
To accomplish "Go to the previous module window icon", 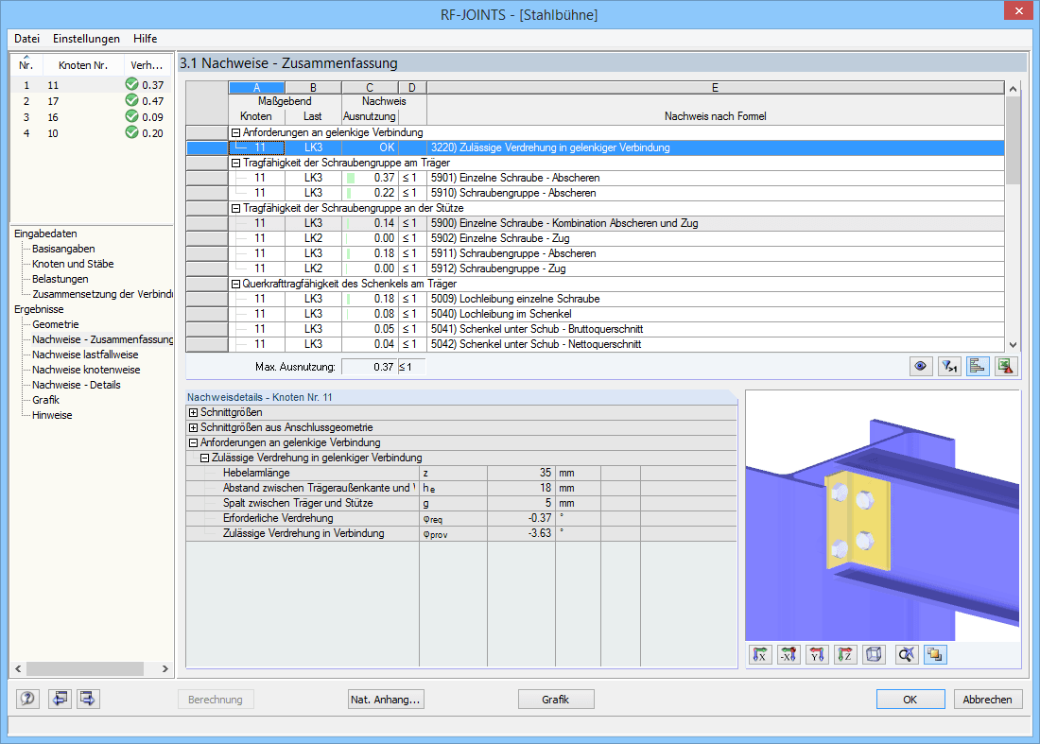I will pos(60,699).
